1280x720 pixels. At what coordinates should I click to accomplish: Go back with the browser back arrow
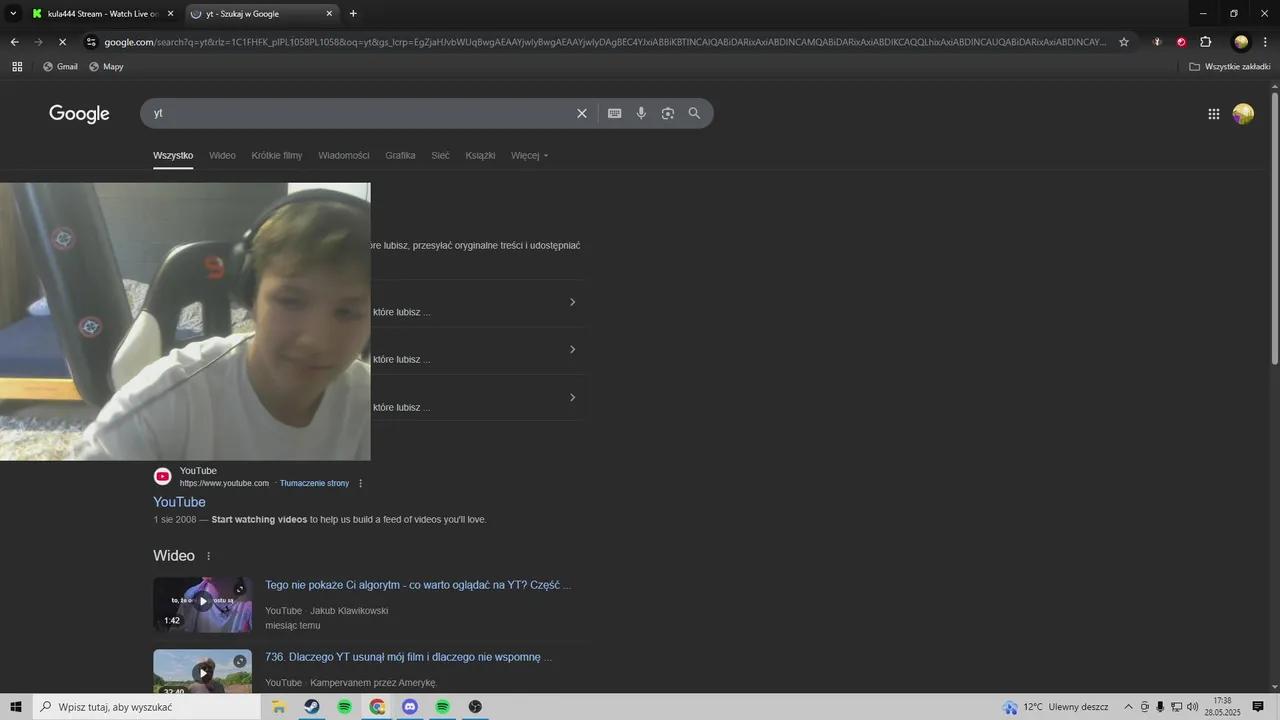coord(14,42)
